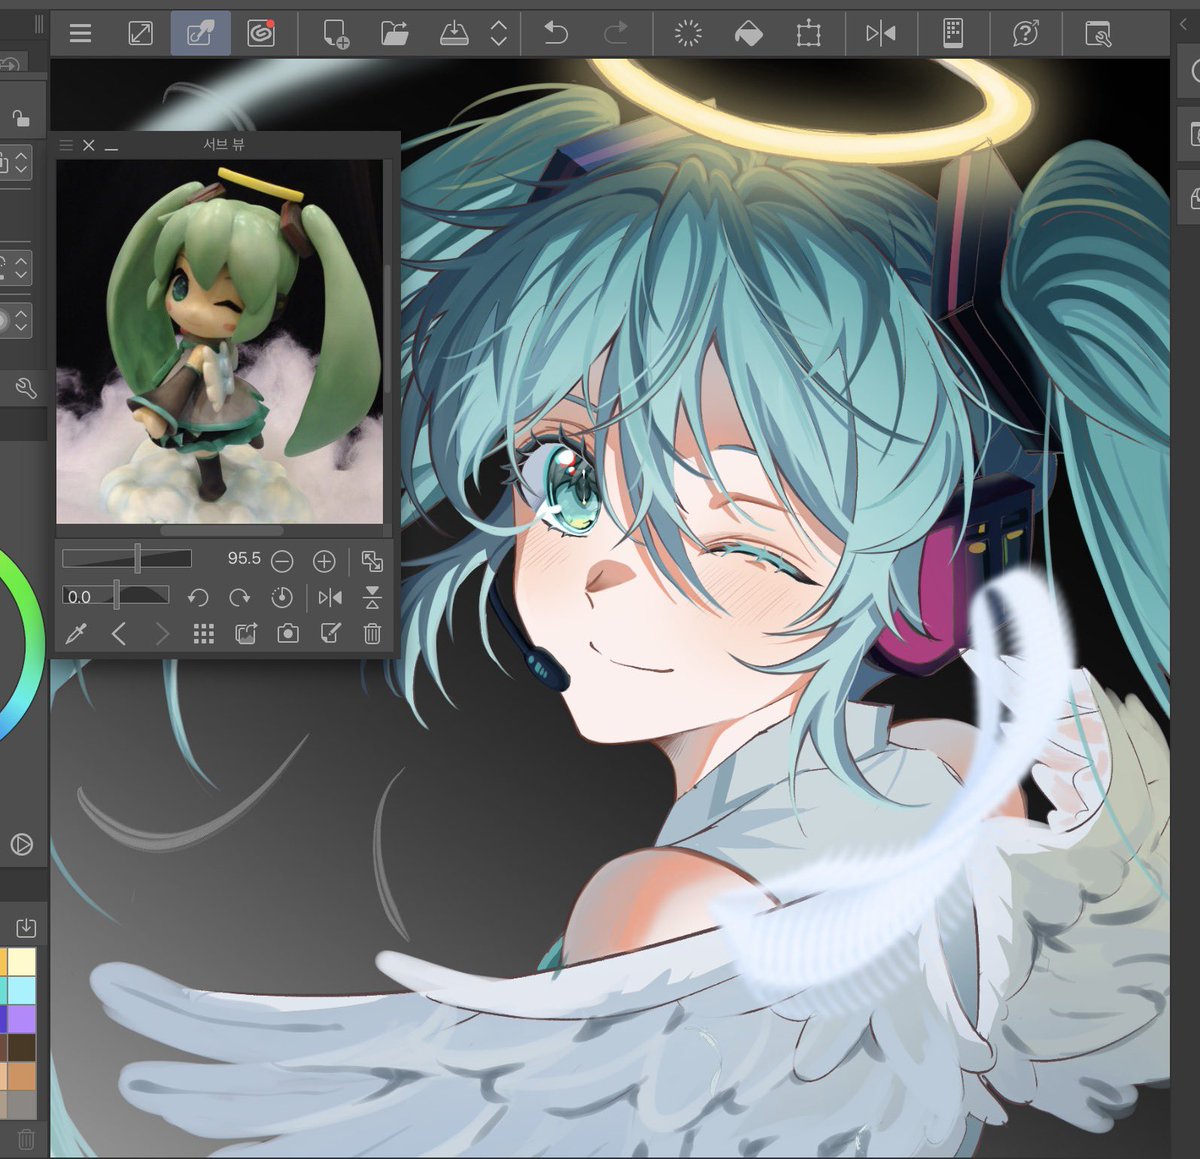Screen dimensions: 1200x1159
Task: Capture an image with Sub View camera
Action: (x=288, y=633)
